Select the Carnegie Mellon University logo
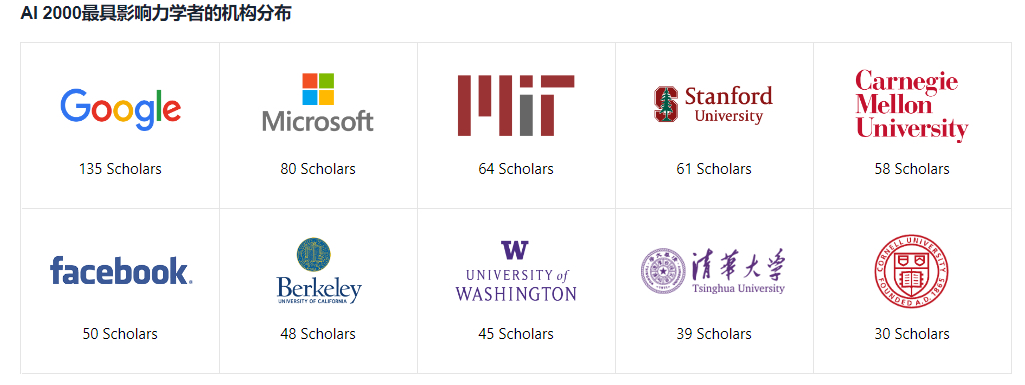The height and width of the screenshot is (385, 1025). (911, 105)
